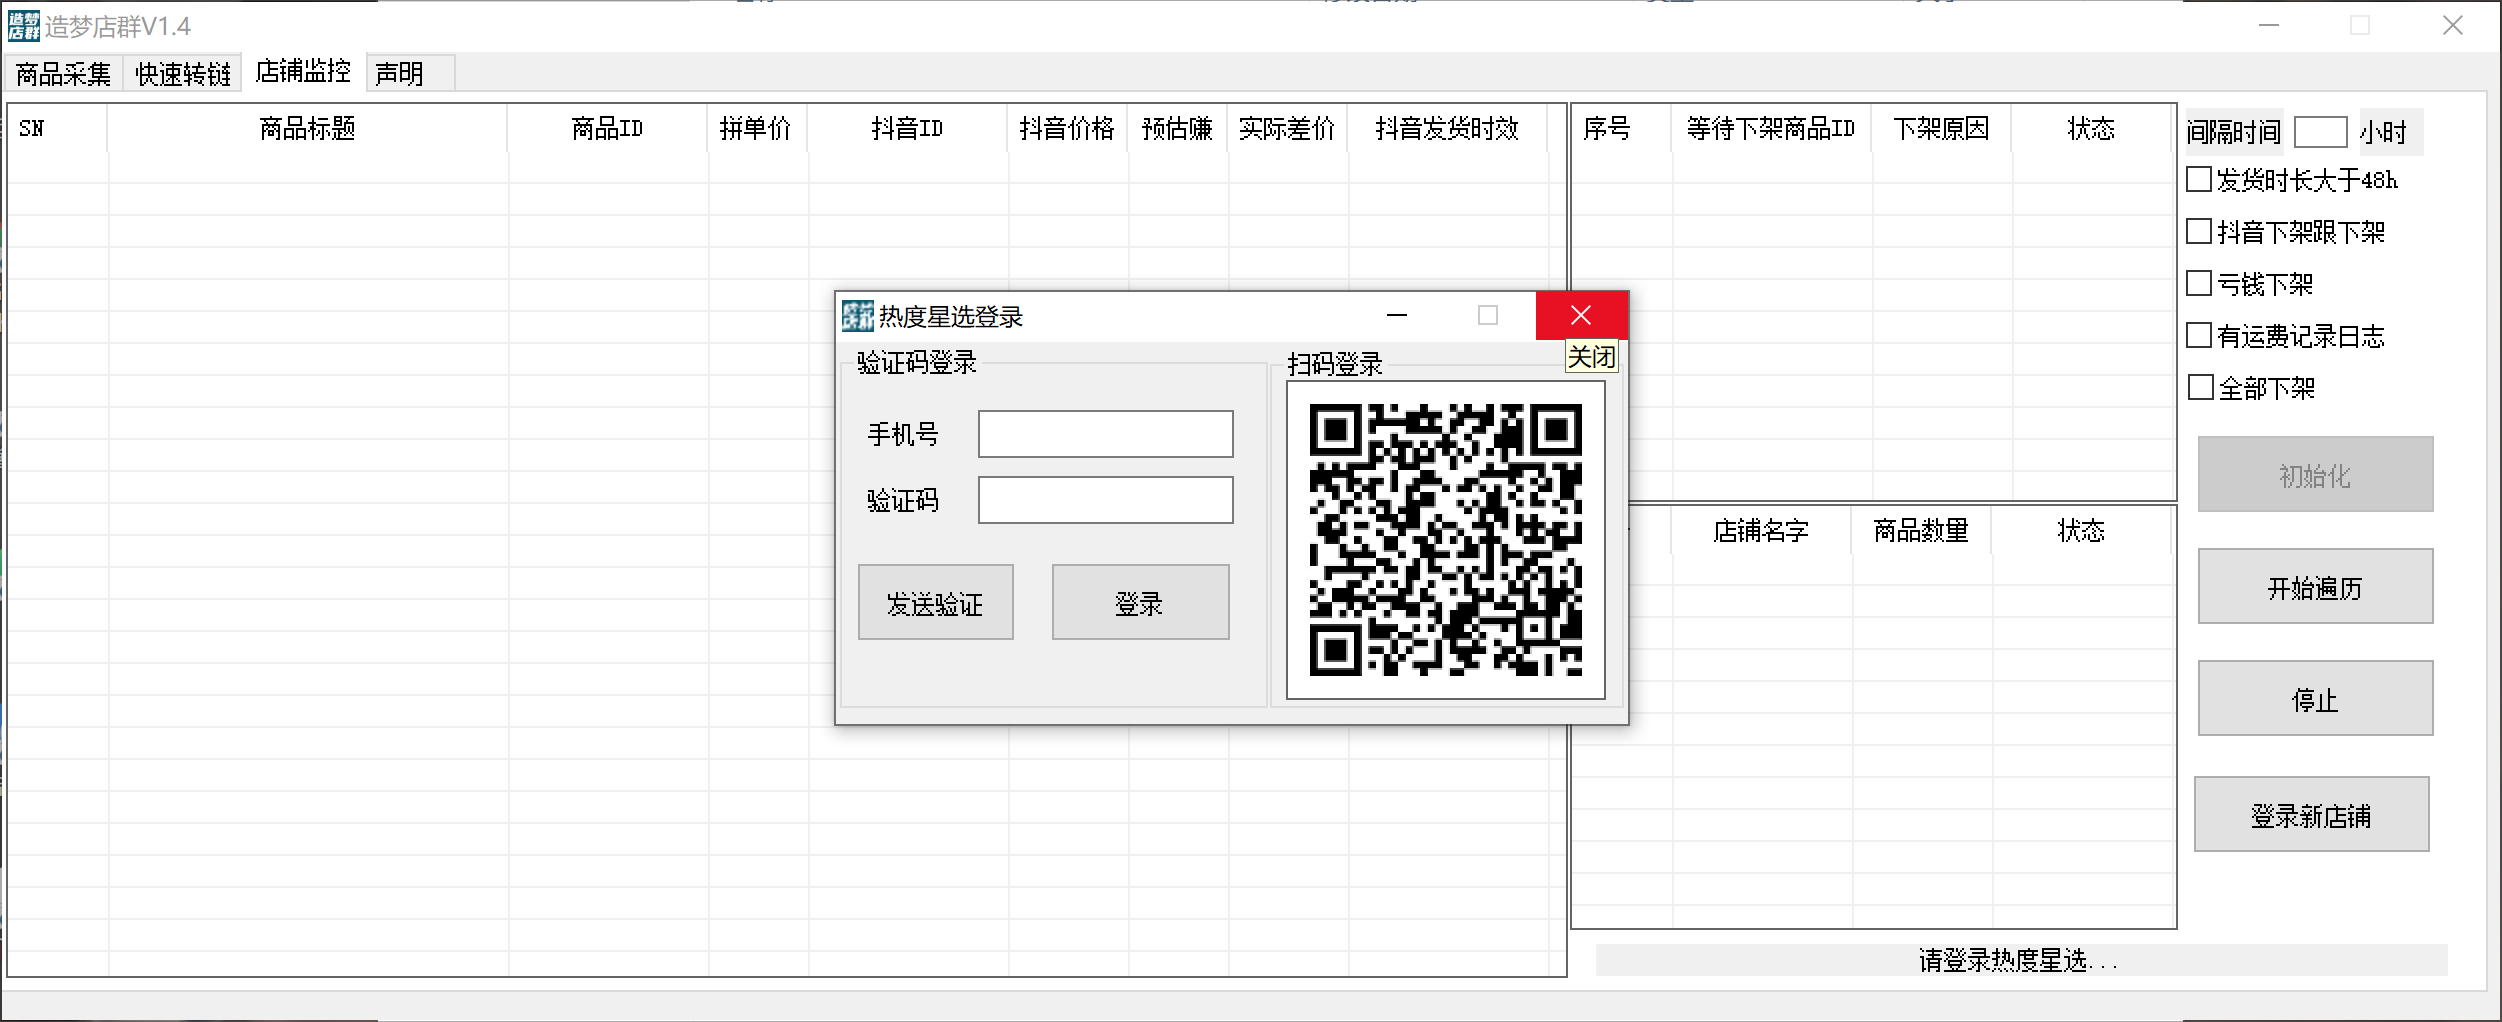Enable 亏钱下架 option

pyautogui.click(x=2199, y=284)
